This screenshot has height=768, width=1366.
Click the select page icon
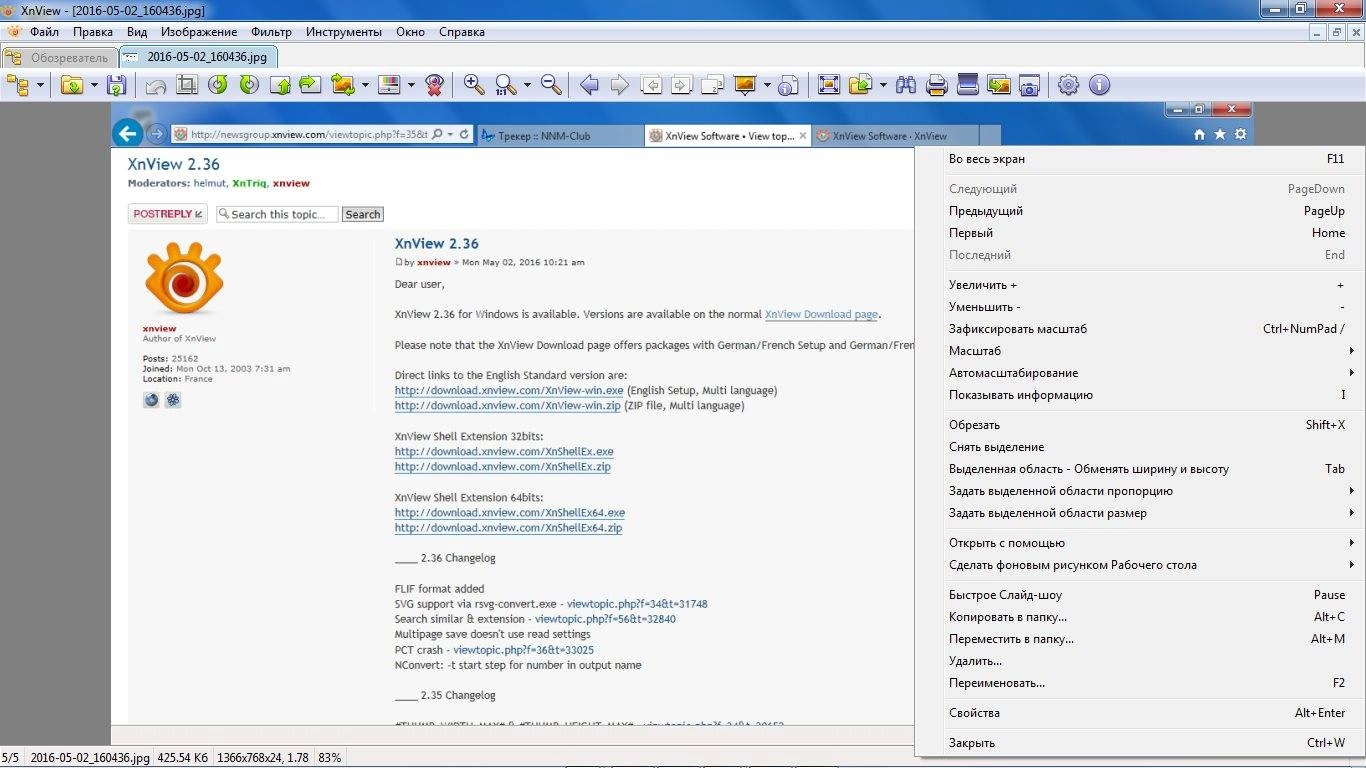(713, 86)
